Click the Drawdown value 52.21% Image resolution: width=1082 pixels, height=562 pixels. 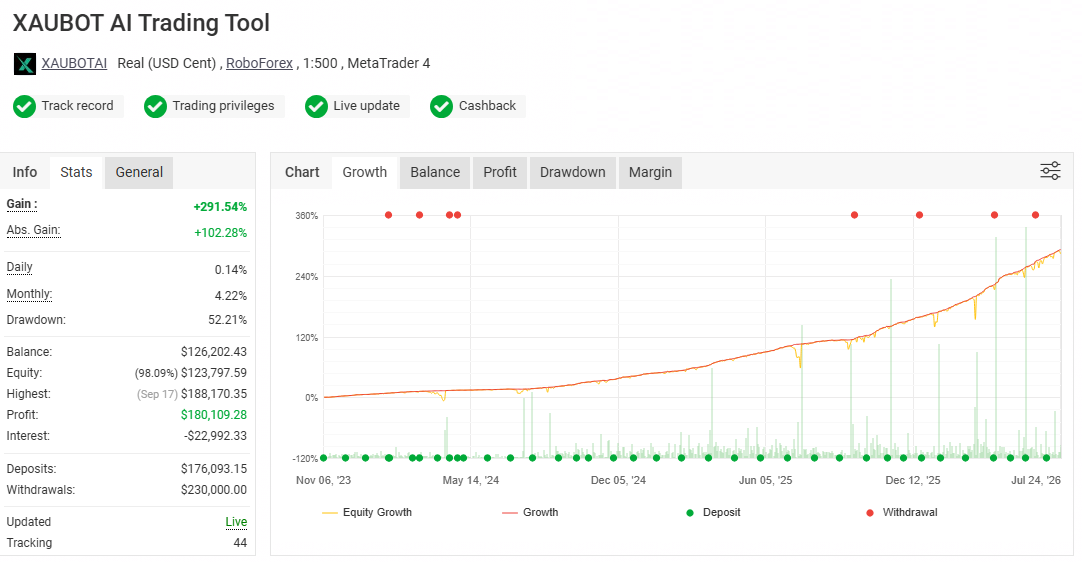tap(228, 320)
